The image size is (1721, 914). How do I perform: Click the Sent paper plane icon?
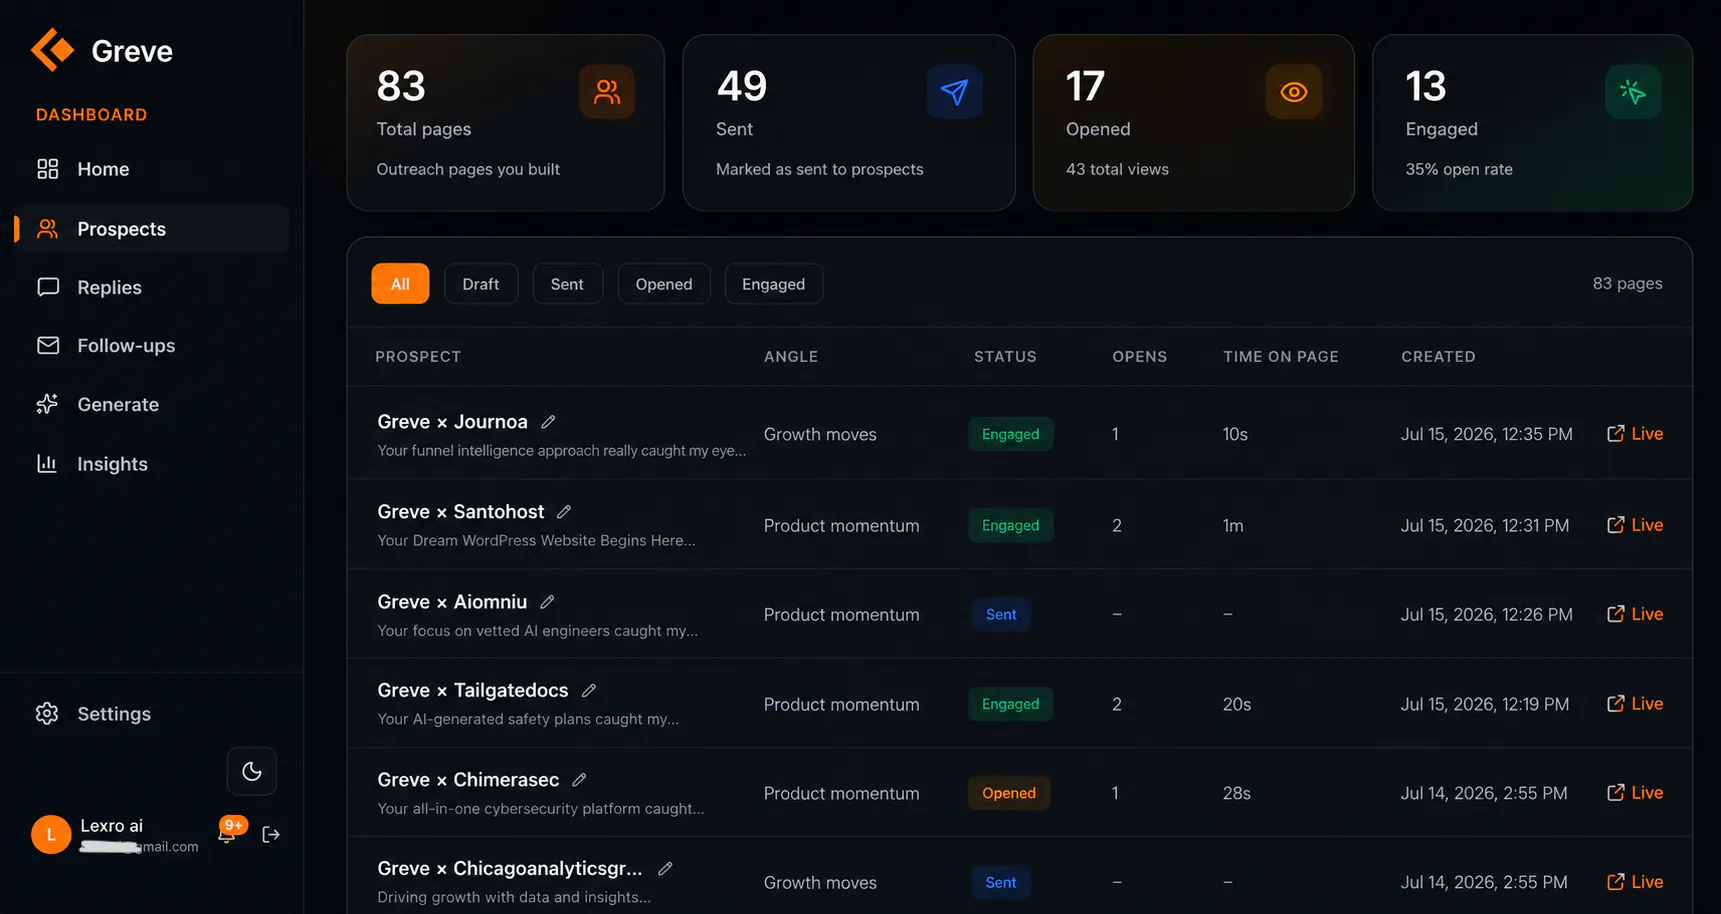pyautogui.click(x=955, y=92)
